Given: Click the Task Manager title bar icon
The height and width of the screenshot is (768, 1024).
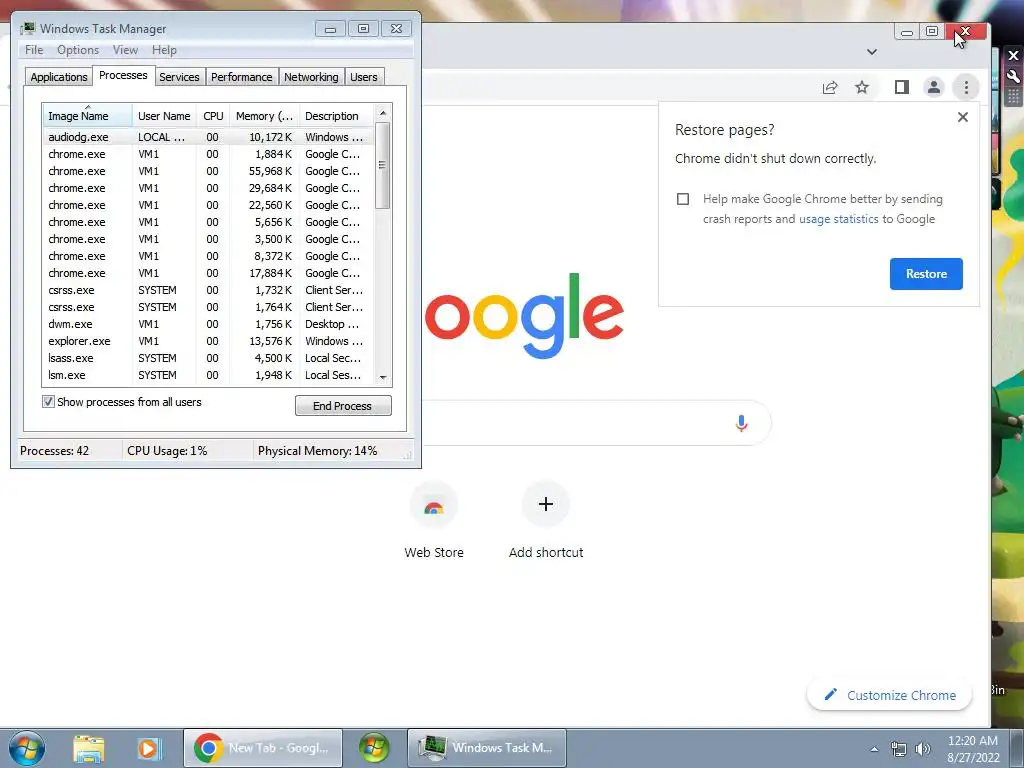Looking at the screenshot, I should (x=27, y=29).
